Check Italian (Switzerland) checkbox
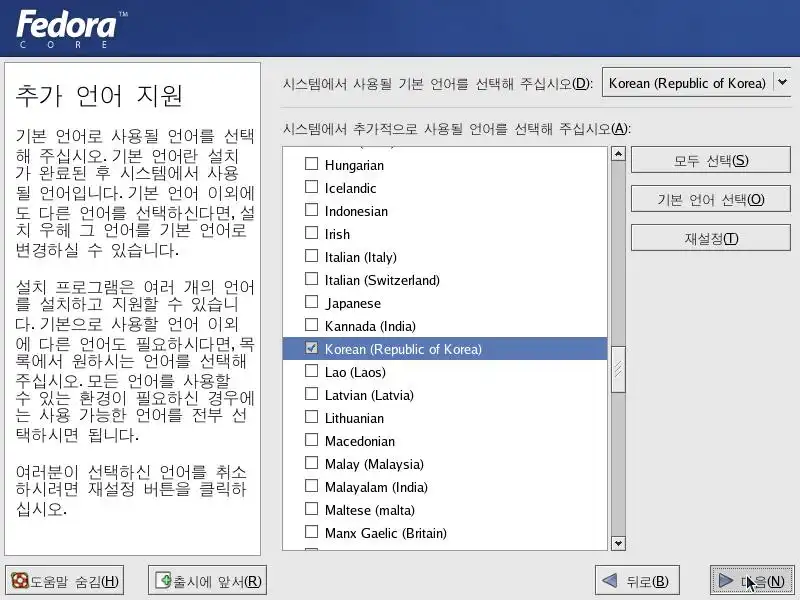 click(x=311, y=279)
